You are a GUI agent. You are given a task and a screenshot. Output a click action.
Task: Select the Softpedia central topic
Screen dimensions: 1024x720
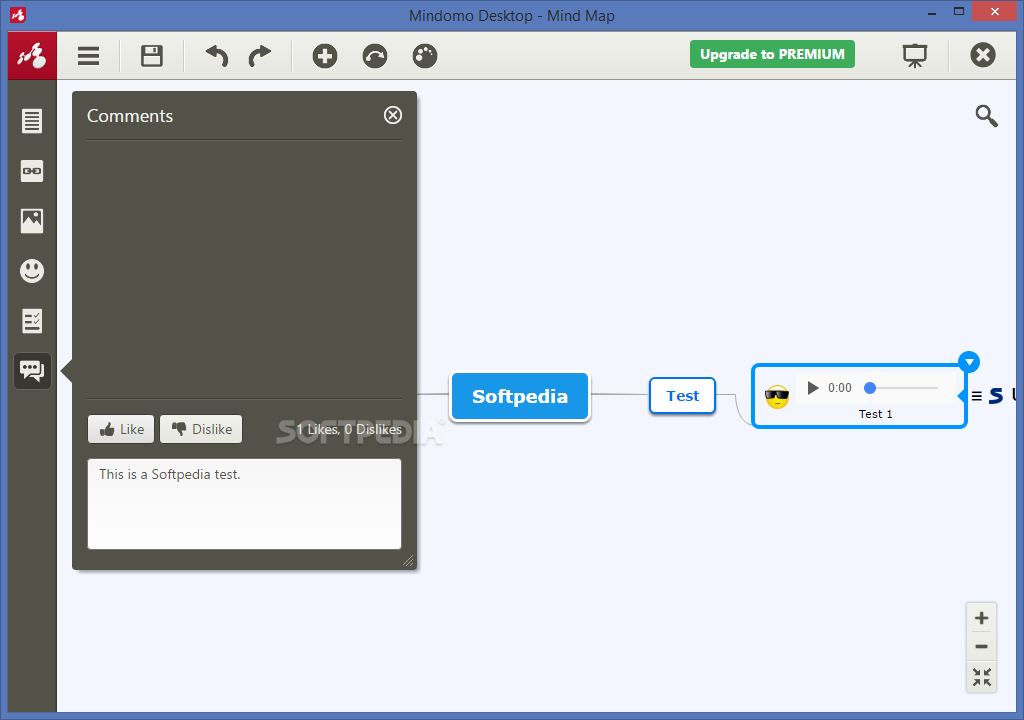point(520,397)
